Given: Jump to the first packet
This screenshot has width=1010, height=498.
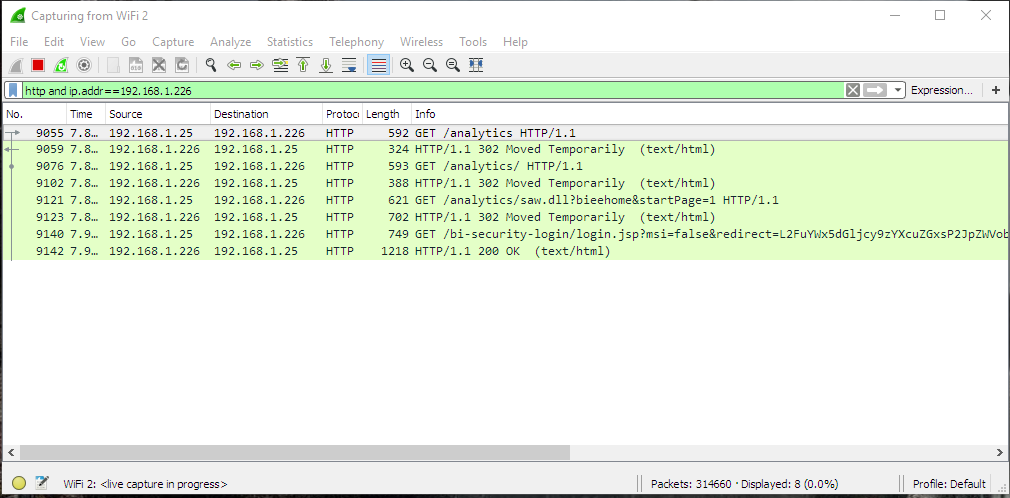Looking at the screenshot, I should (x=303, y=65).
